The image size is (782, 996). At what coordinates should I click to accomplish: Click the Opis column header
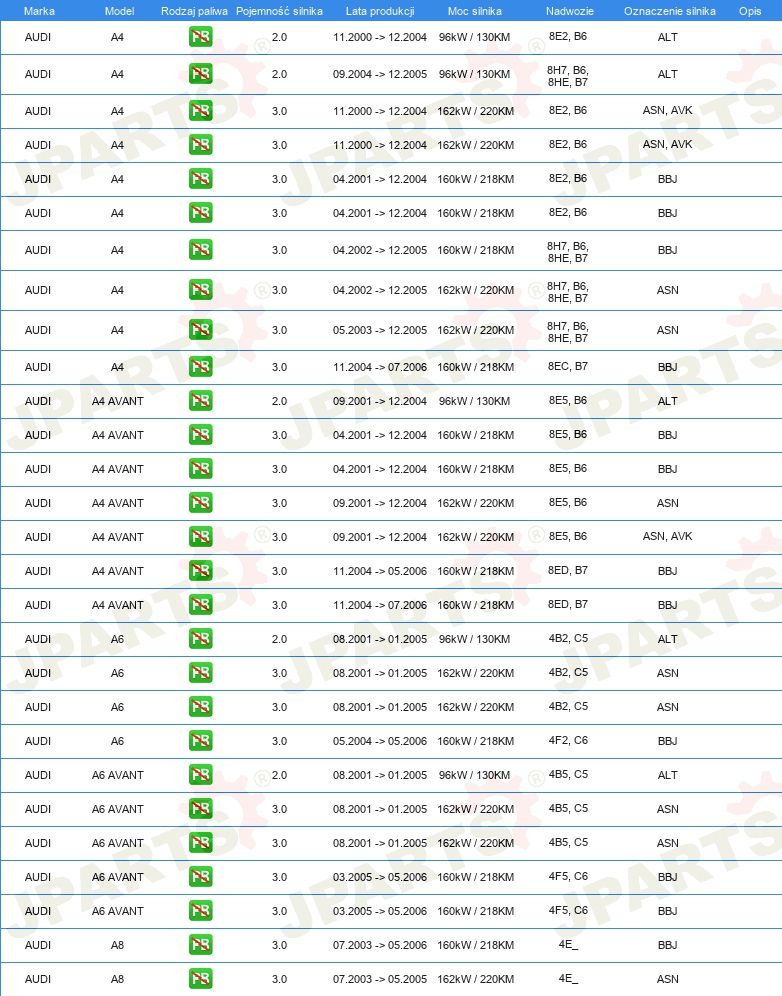tap(750, 11)
